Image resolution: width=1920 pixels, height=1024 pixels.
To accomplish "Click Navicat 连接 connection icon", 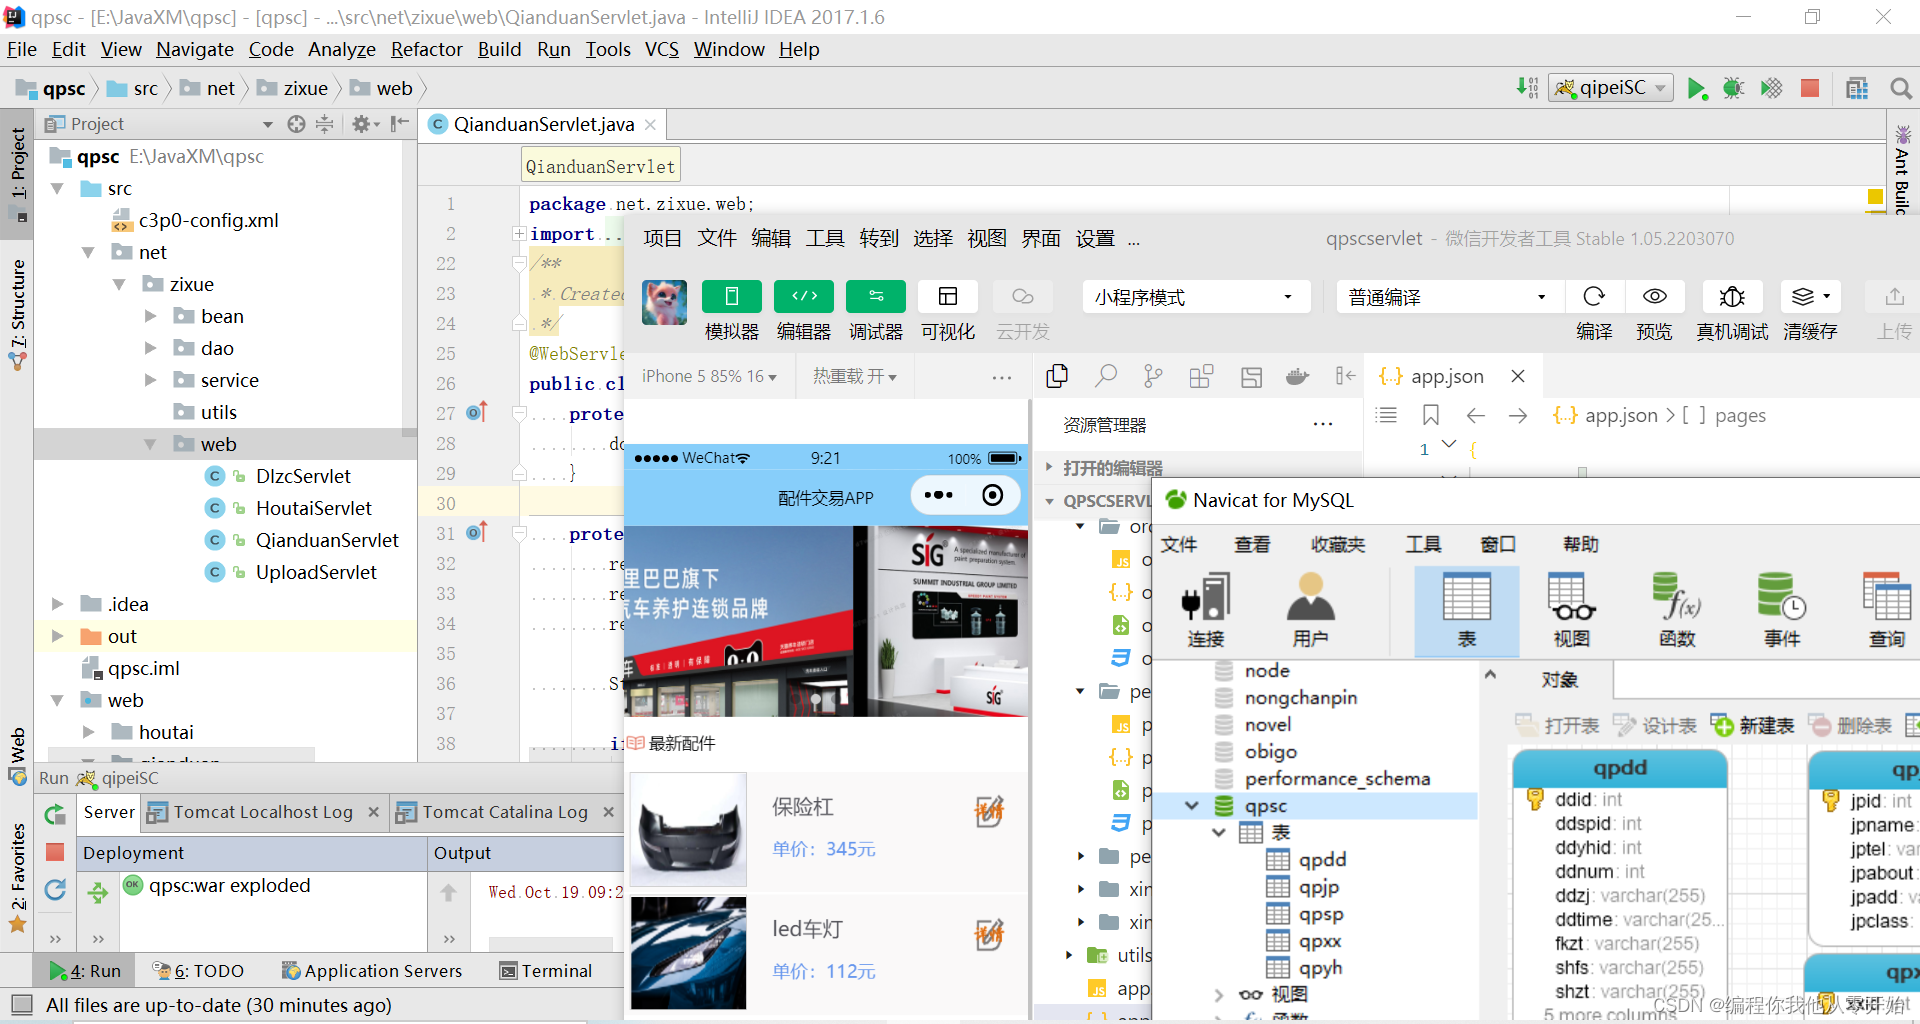I will (x=1206, y=610).
